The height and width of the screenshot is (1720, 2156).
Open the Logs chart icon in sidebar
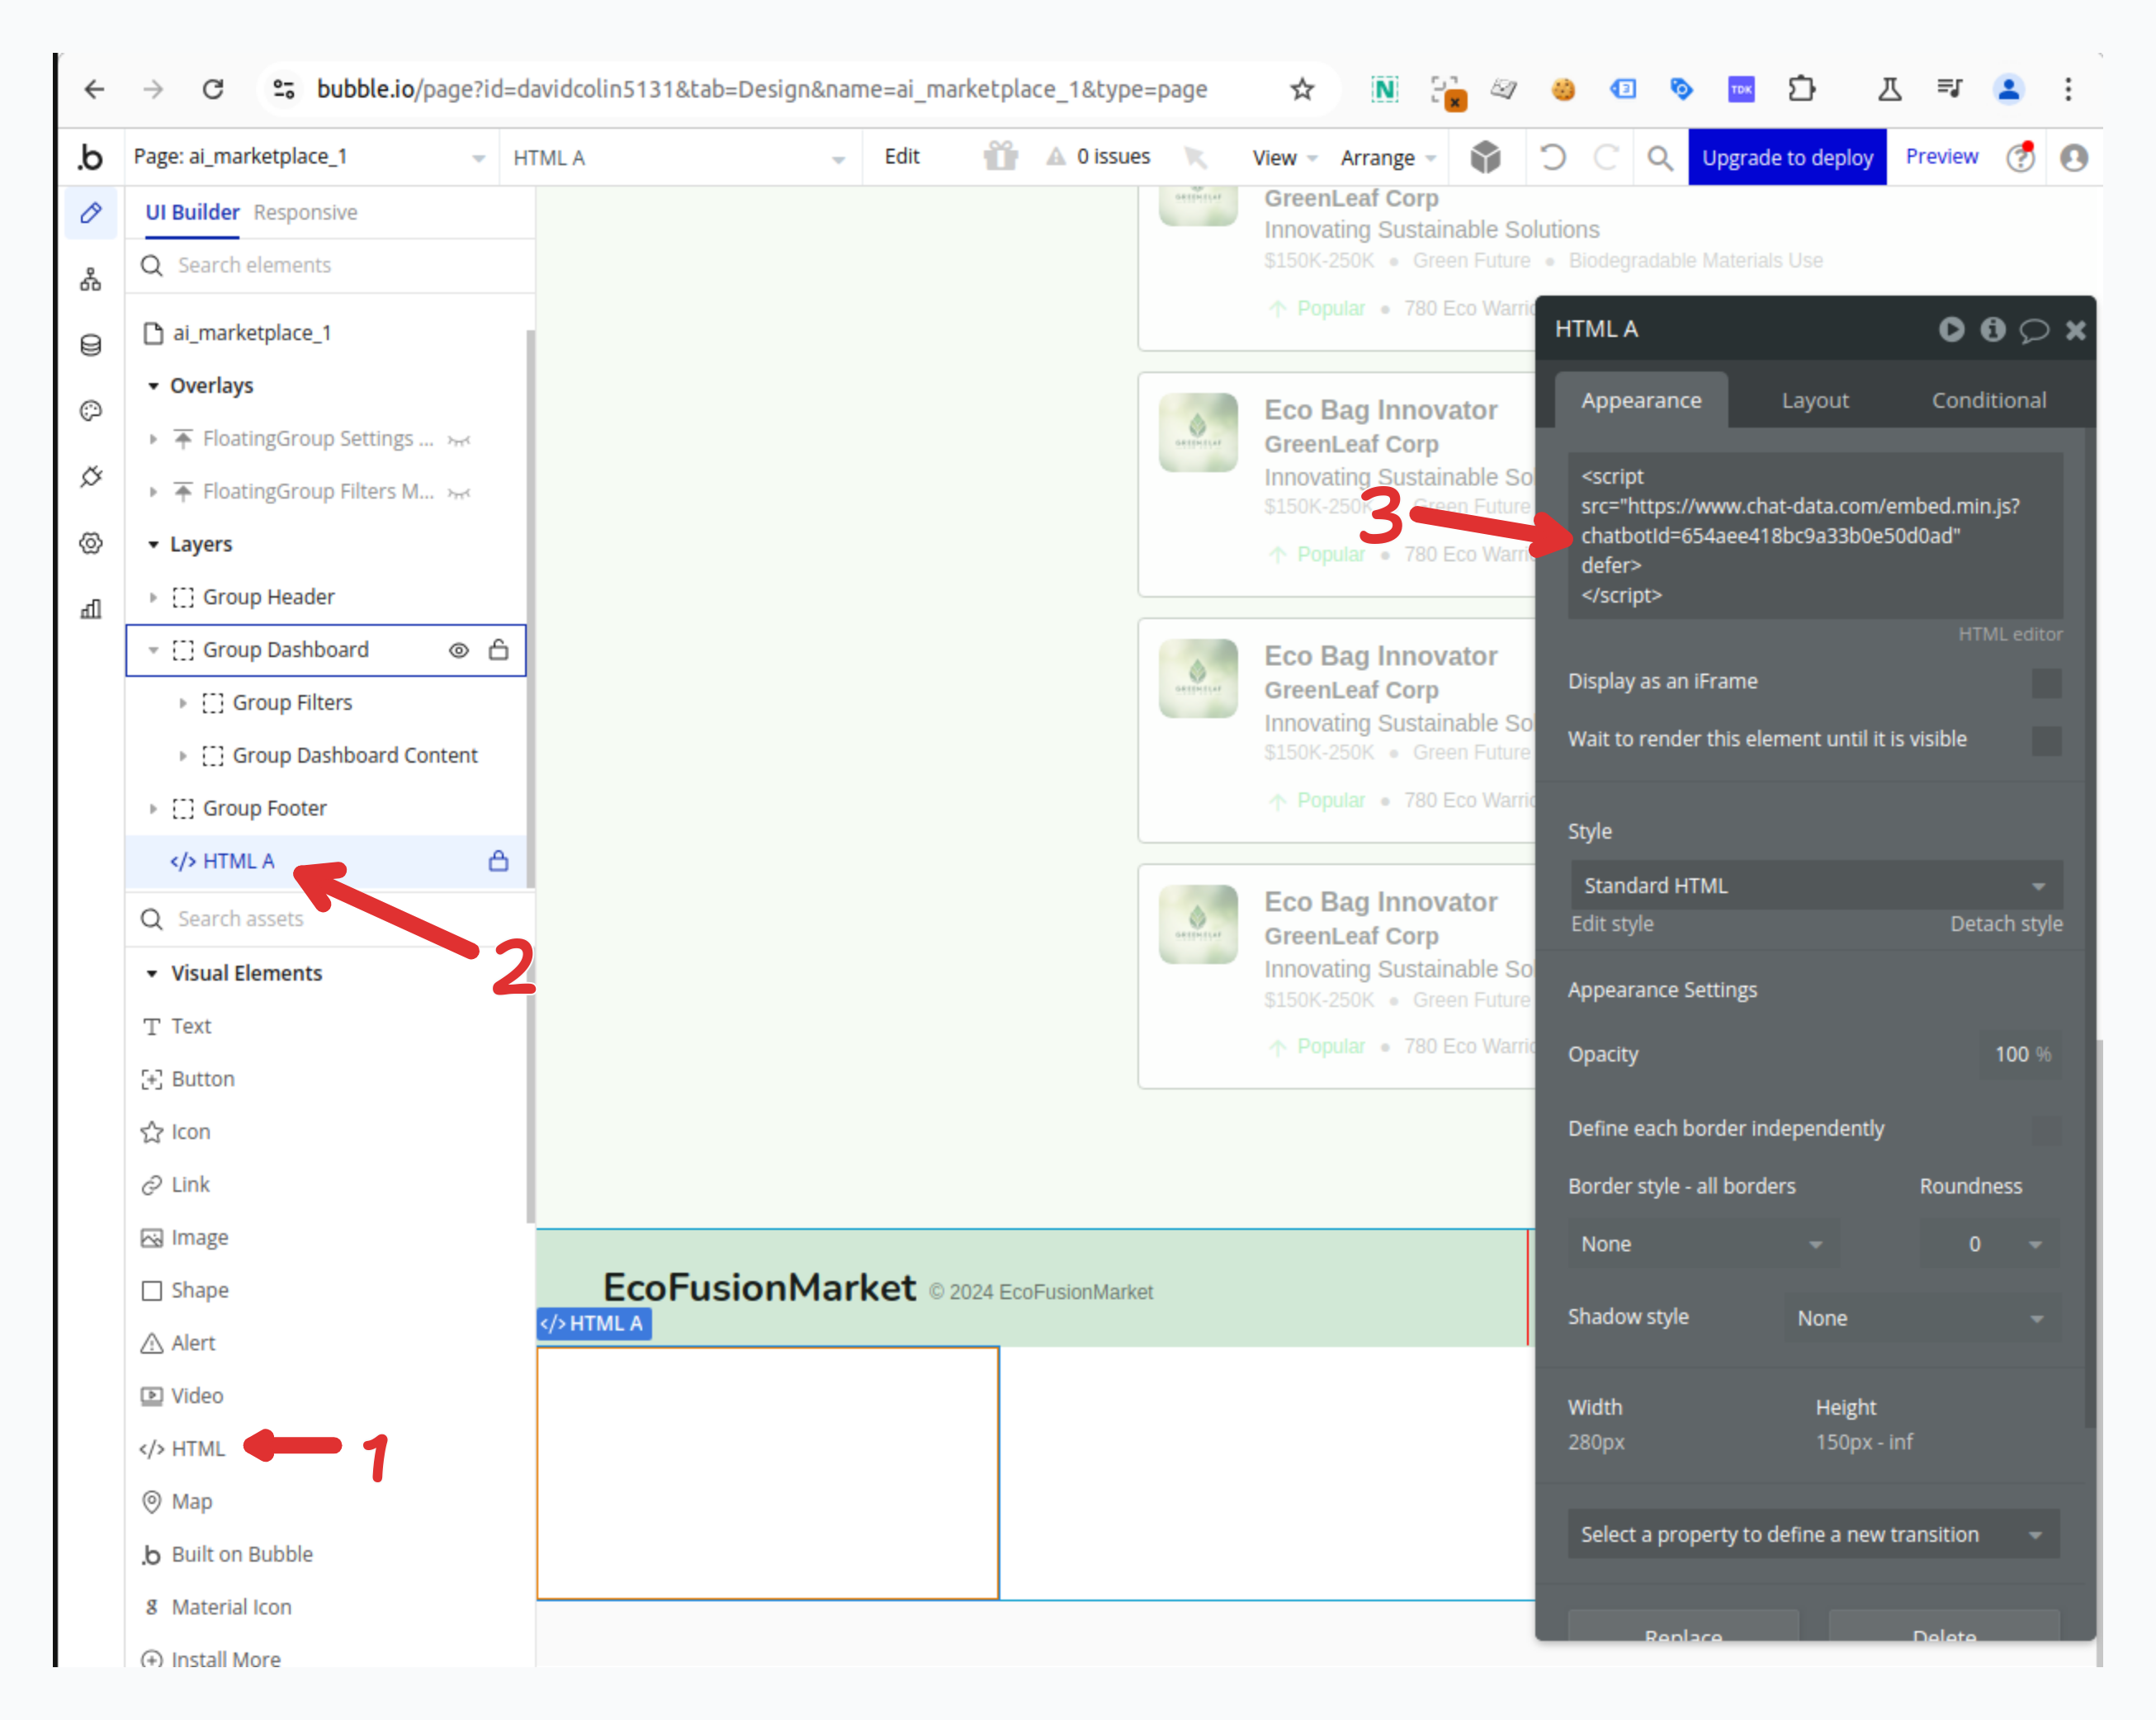coord(91,608)
